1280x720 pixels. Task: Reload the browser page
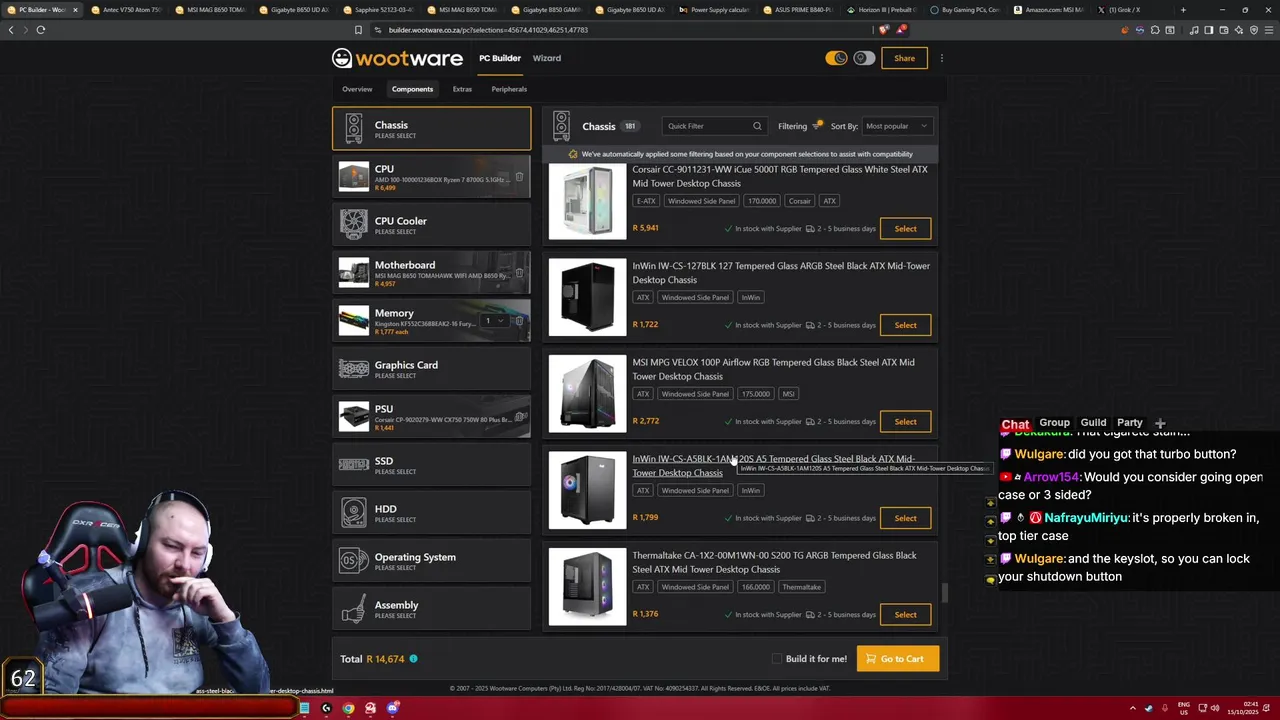(41, 30)
